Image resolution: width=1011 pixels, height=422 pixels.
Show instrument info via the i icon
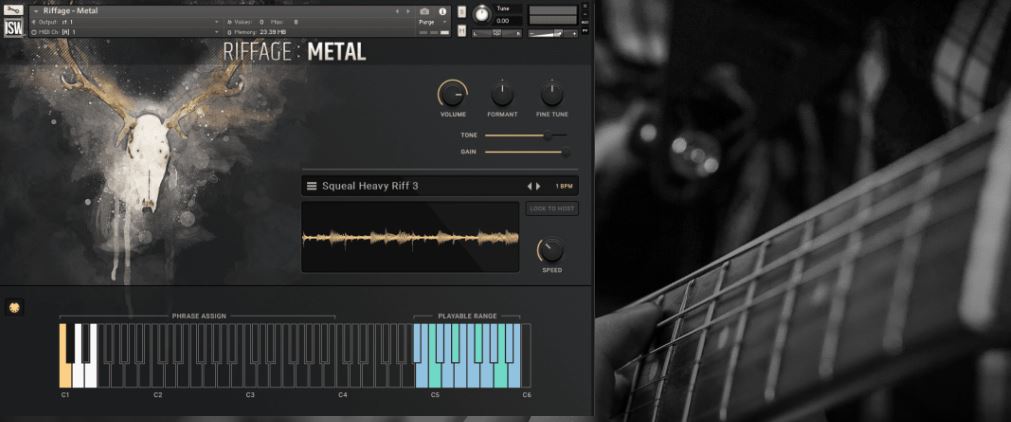point(442,12)
